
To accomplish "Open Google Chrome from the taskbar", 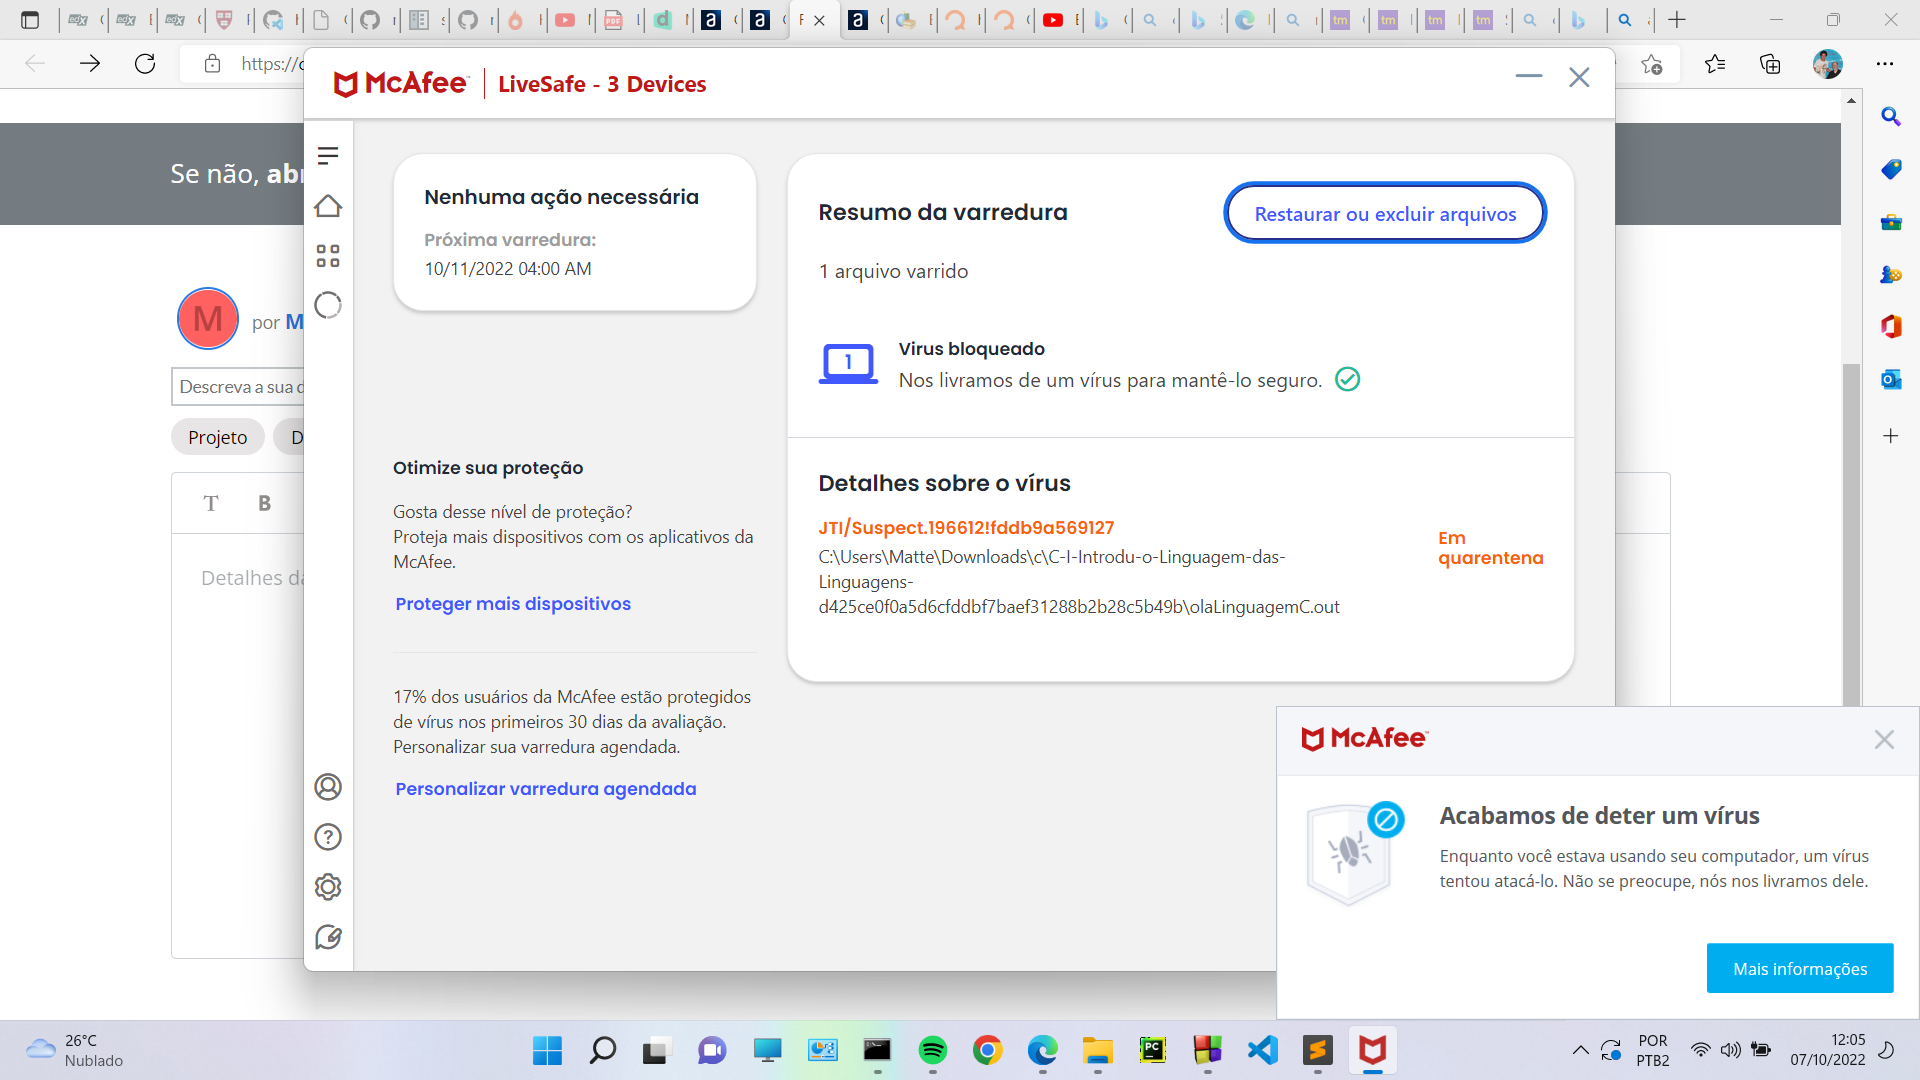I will click(x=987, y=1050).
